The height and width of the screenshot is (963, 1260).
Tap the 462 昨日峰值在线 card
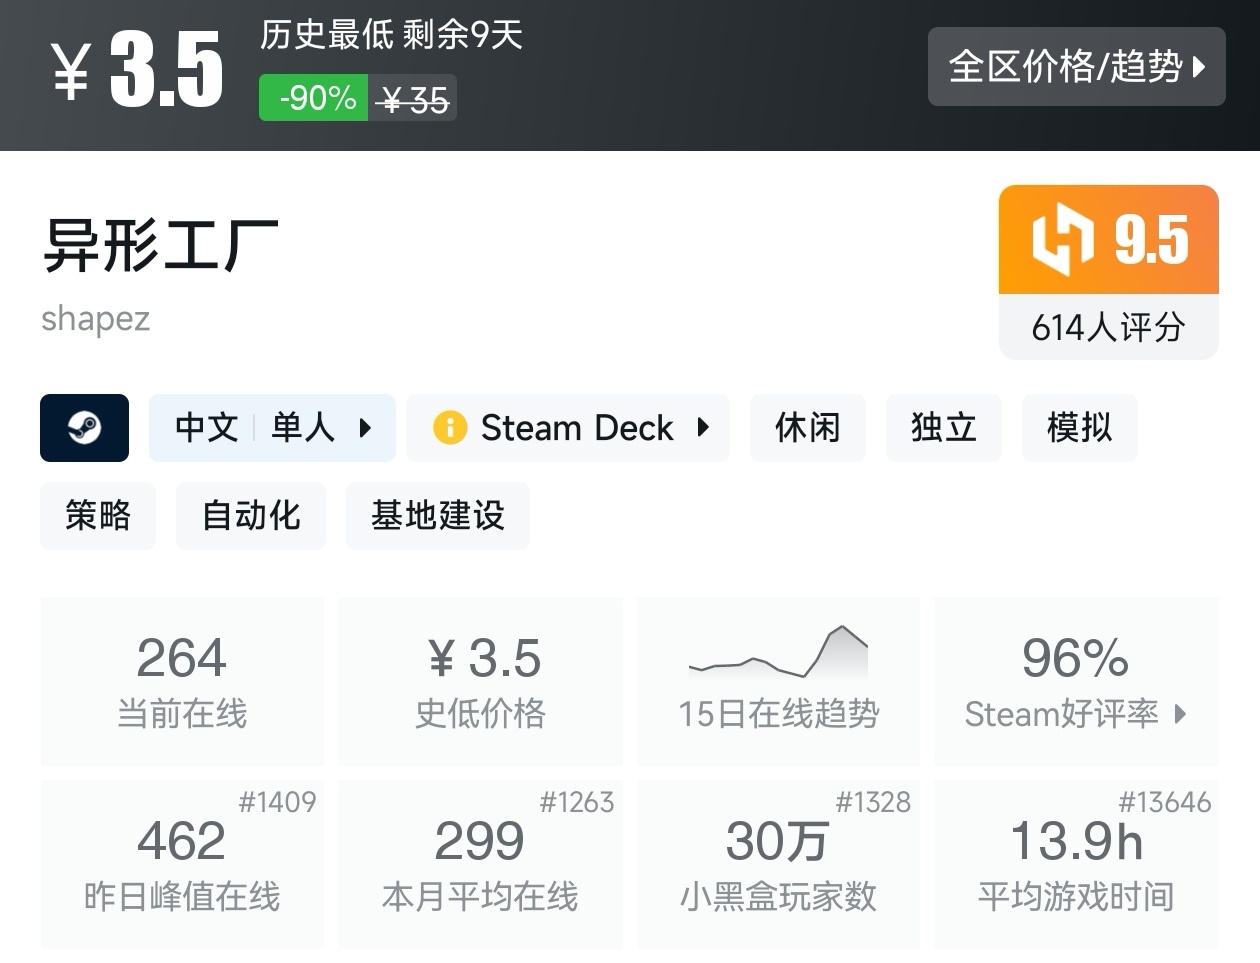(x=182, y=864)
